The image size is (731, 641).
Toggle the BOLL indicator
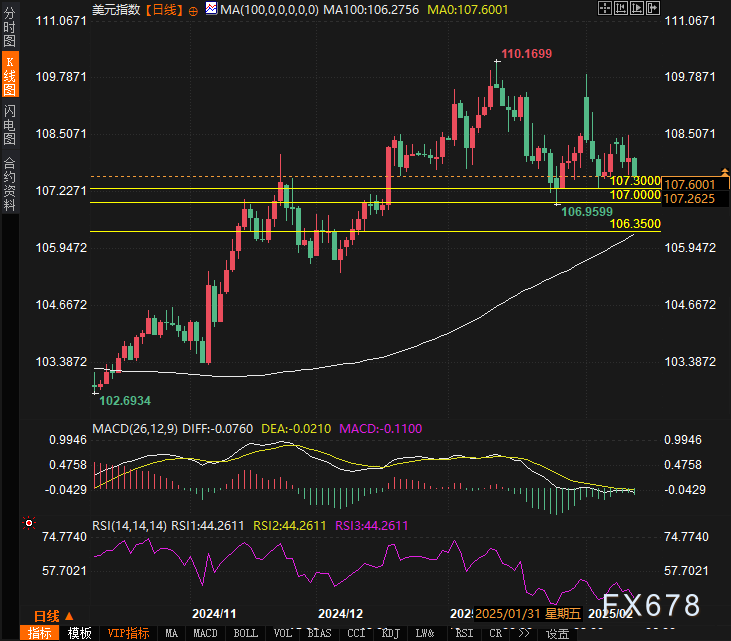click(x=245, y=633)
